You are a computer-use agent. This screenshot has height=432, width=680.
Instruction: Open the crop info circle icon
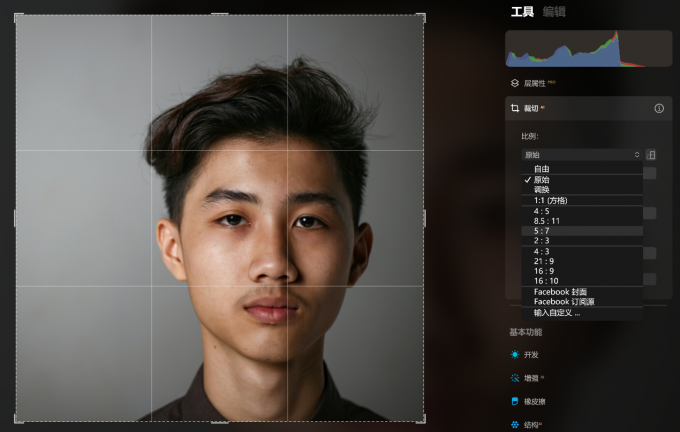coord(659,108)
